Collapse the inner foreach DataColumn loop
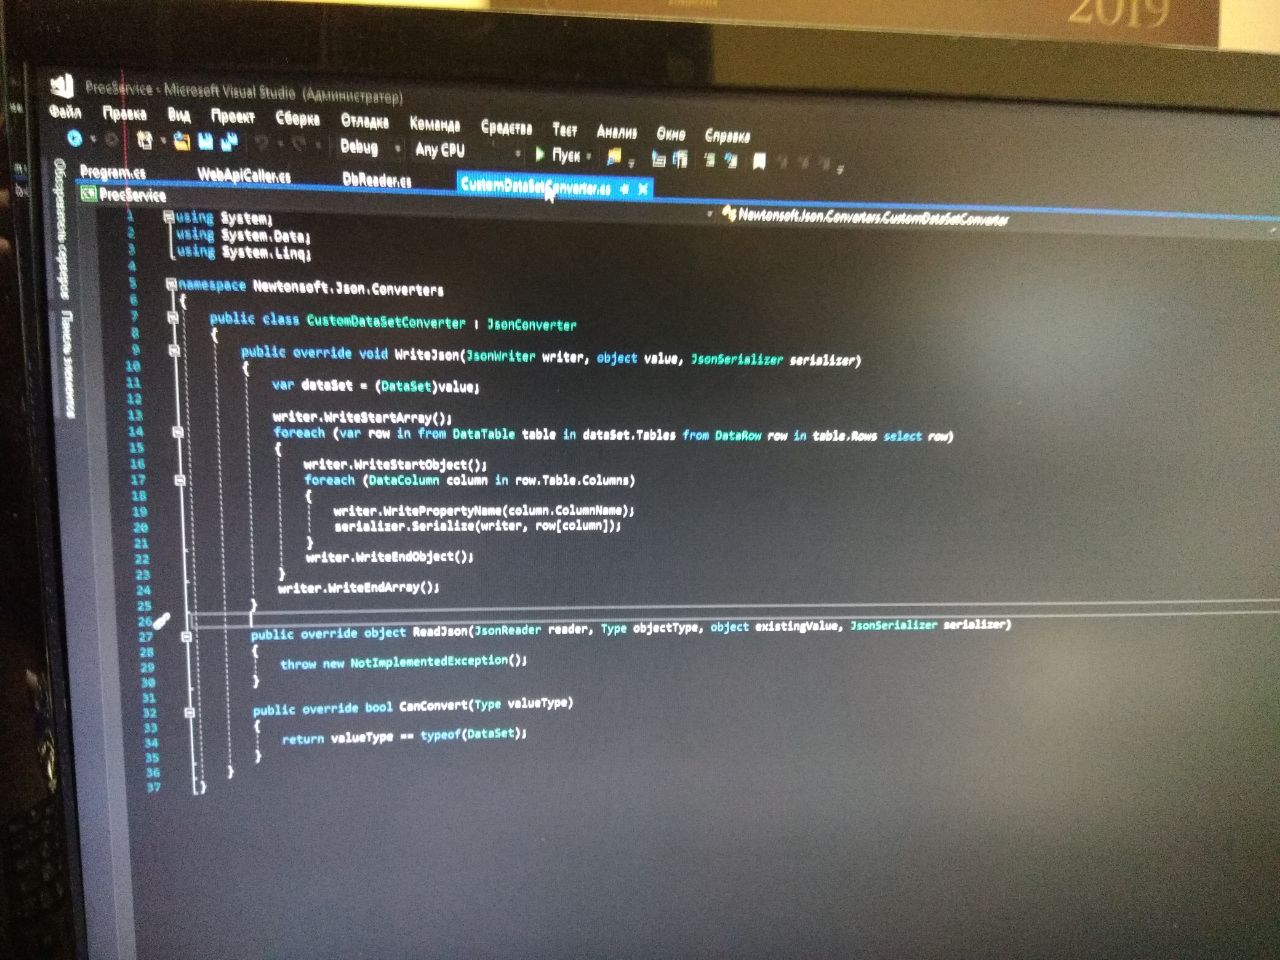 180,481
